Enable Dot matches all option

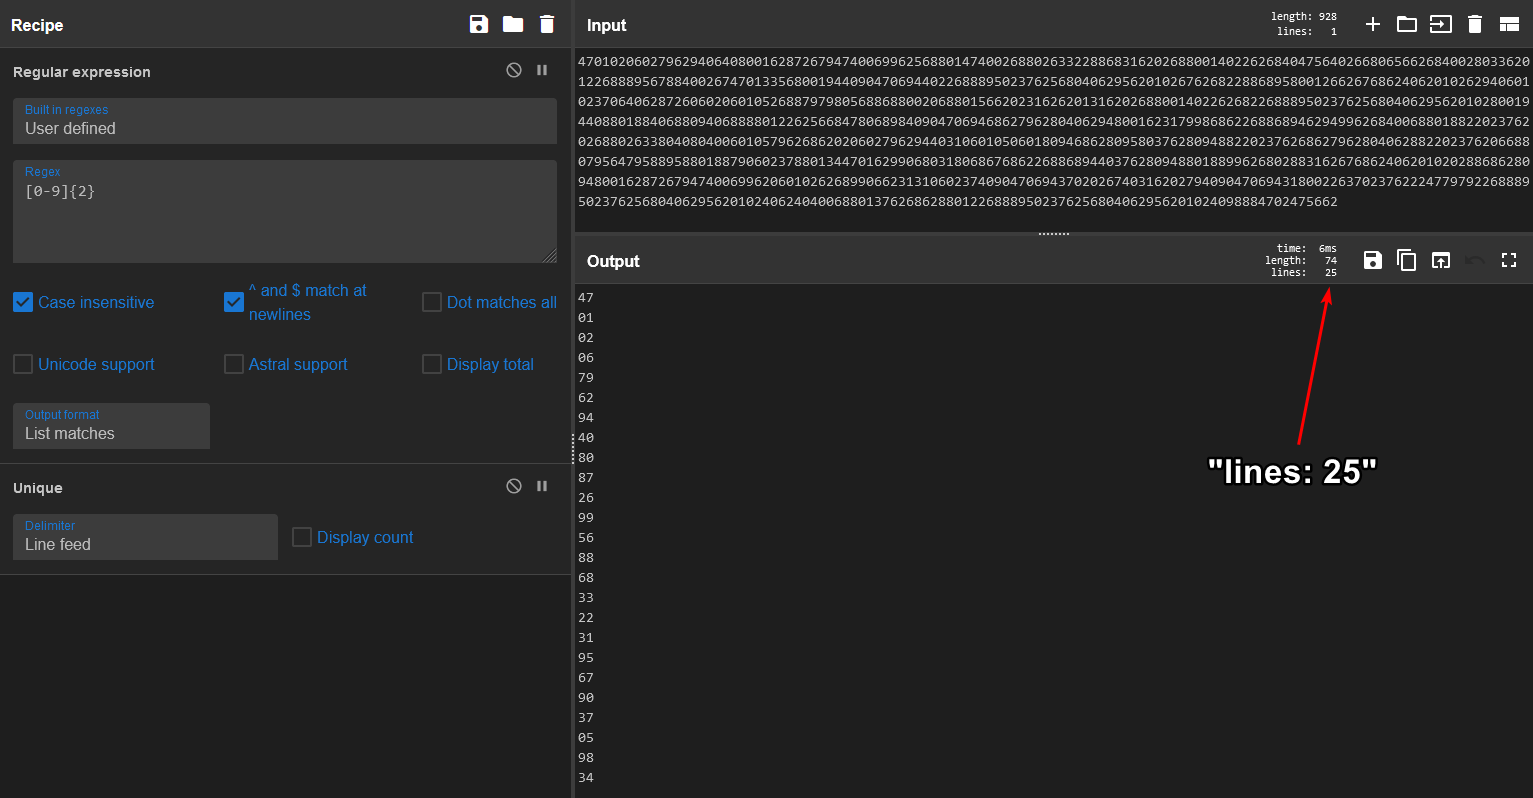[432, 302]
